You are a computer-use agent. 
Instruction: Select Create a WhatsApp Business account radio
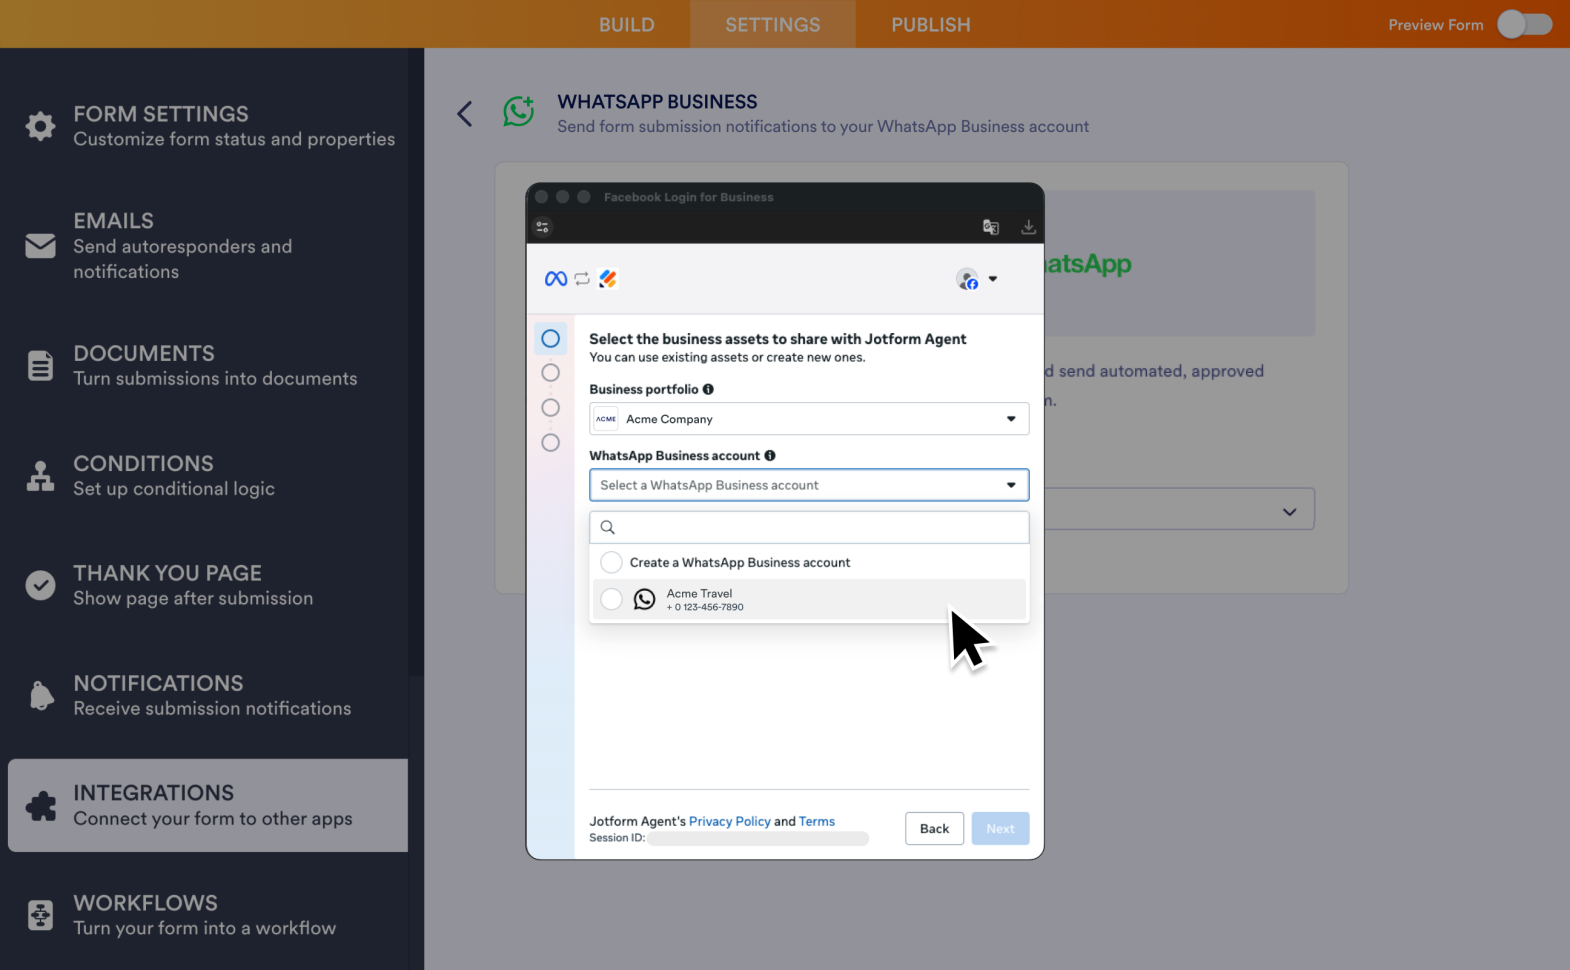[611, 562]
